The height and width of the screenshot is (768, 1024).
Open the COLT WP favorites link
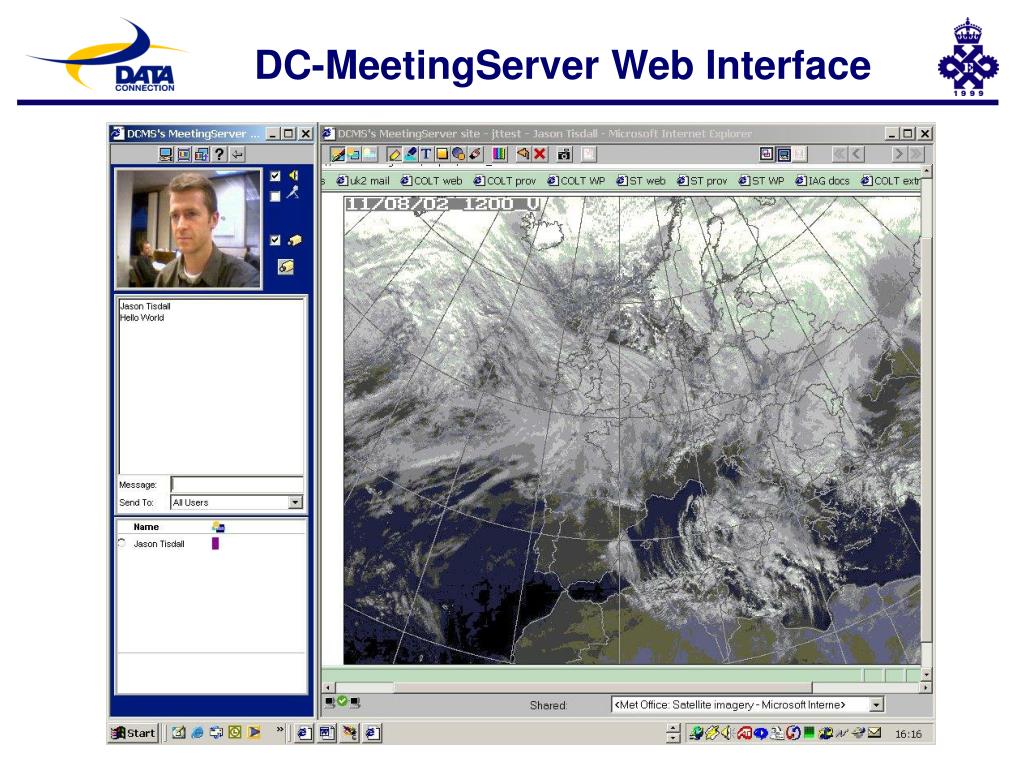click(576, 181)
